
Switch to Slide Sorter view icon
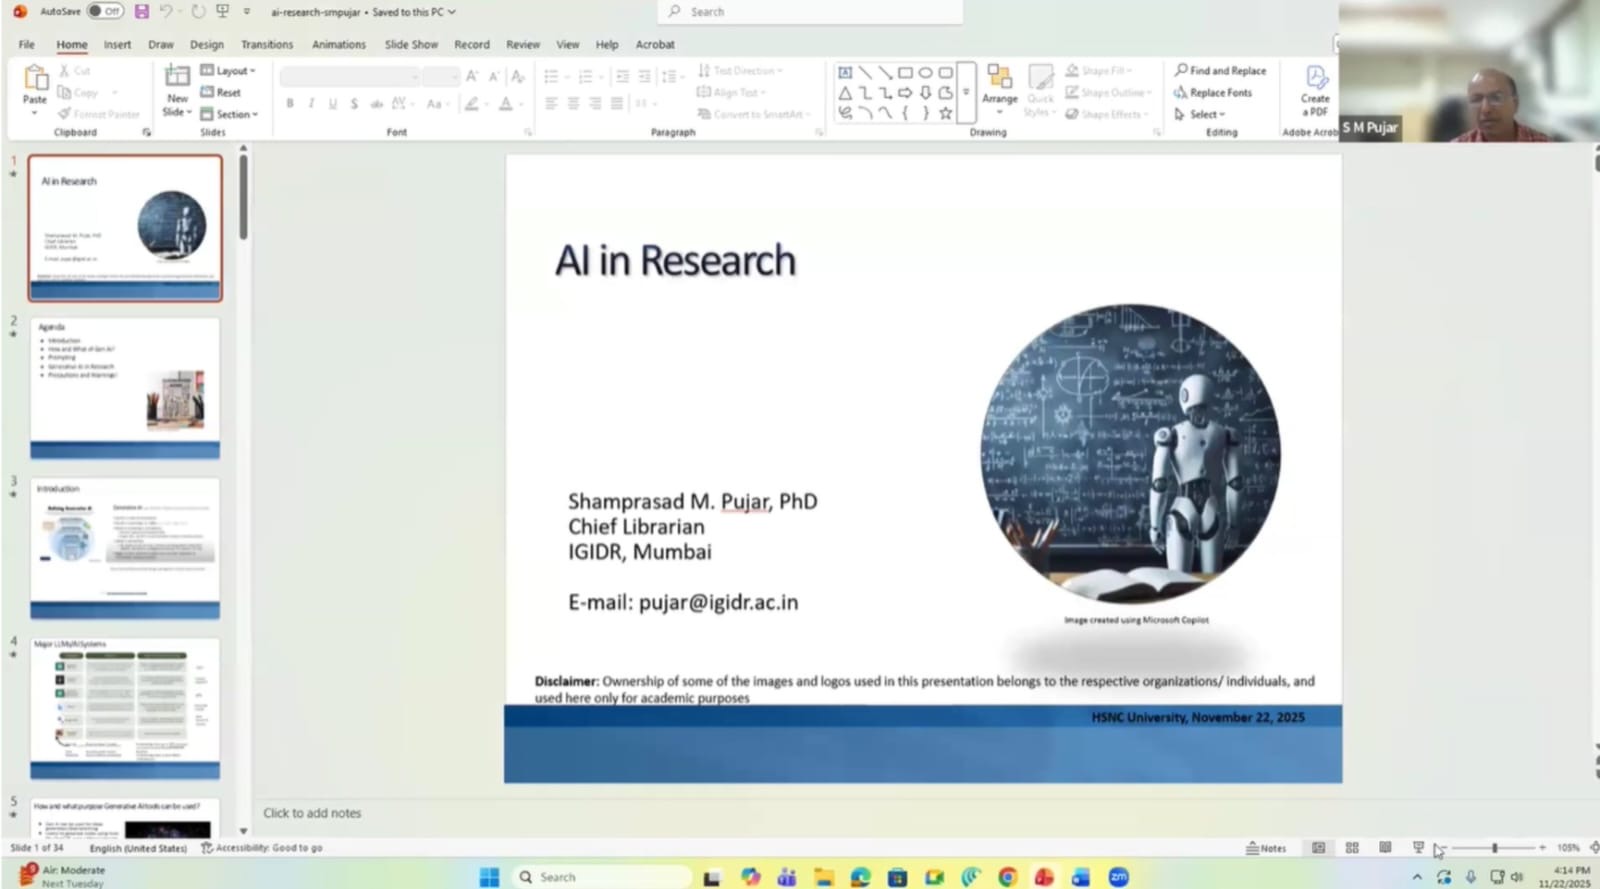(x=1352, y=848)
